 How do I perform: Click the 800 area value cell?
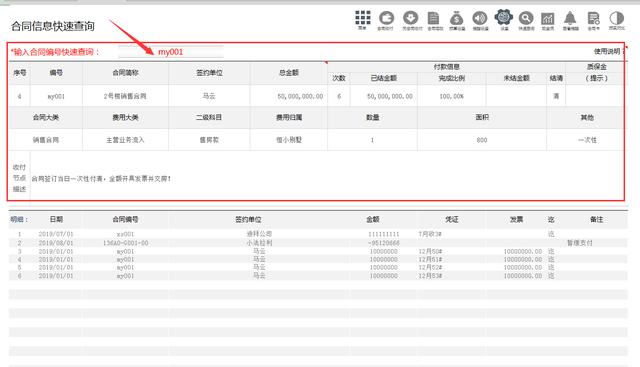(482, 140)
